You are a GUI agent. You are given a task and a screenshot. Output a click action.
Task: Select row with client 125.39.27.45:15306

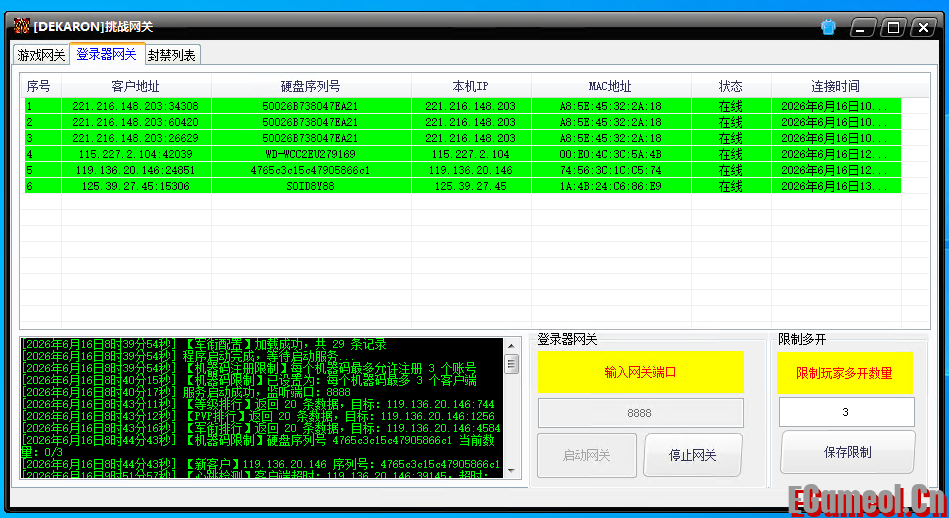(462, 186)
